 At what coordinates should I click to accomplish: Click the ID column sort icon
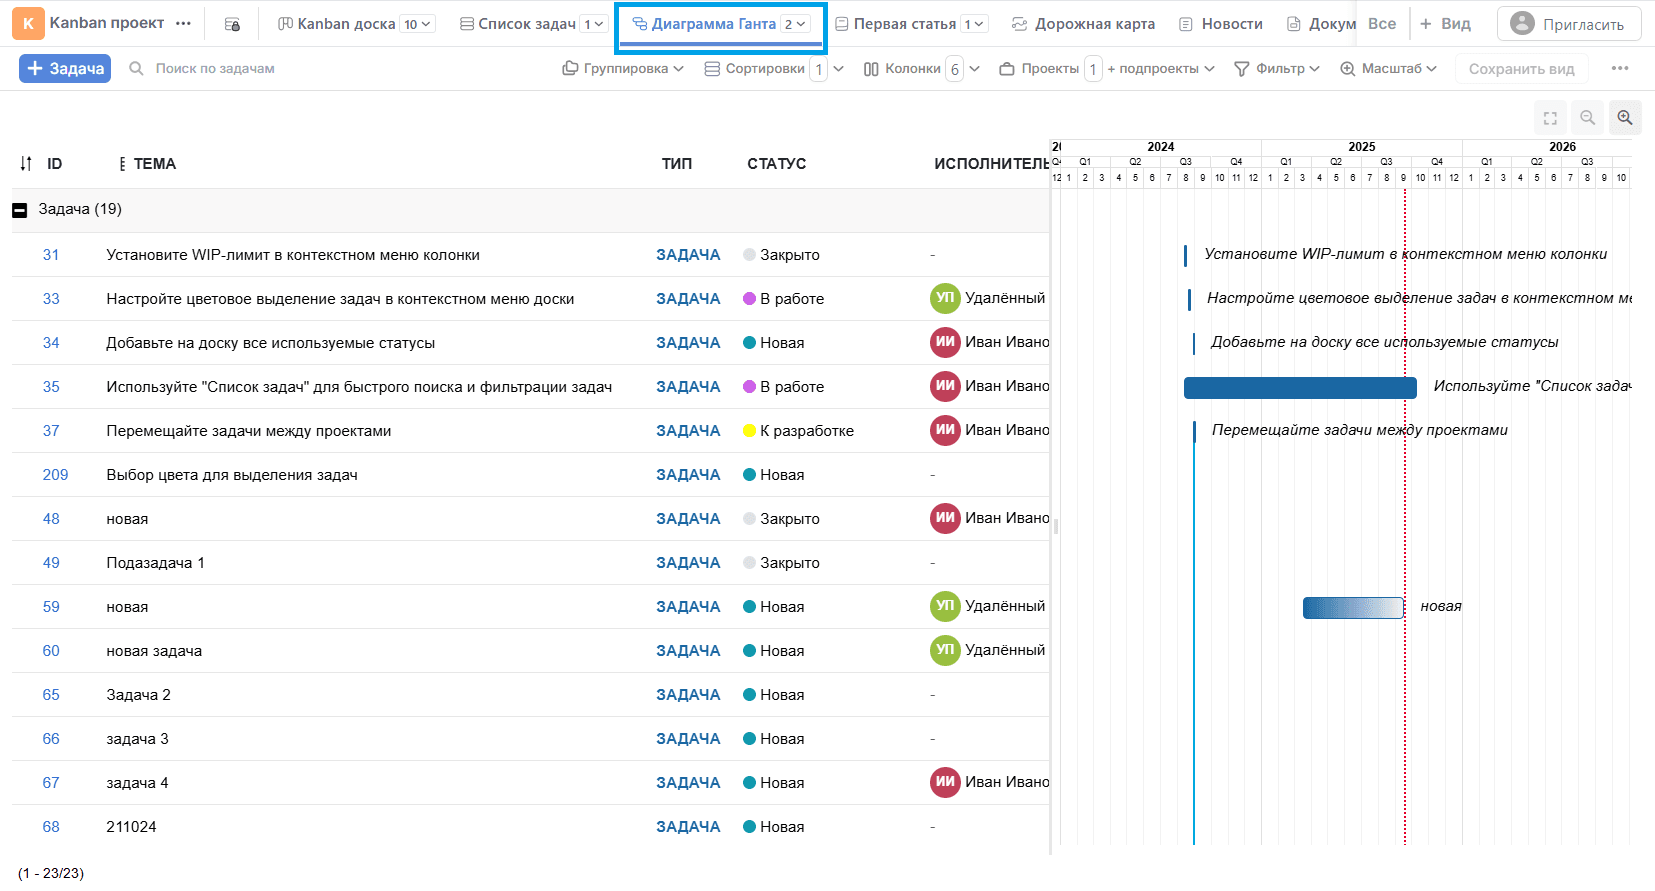coord(26,163)
